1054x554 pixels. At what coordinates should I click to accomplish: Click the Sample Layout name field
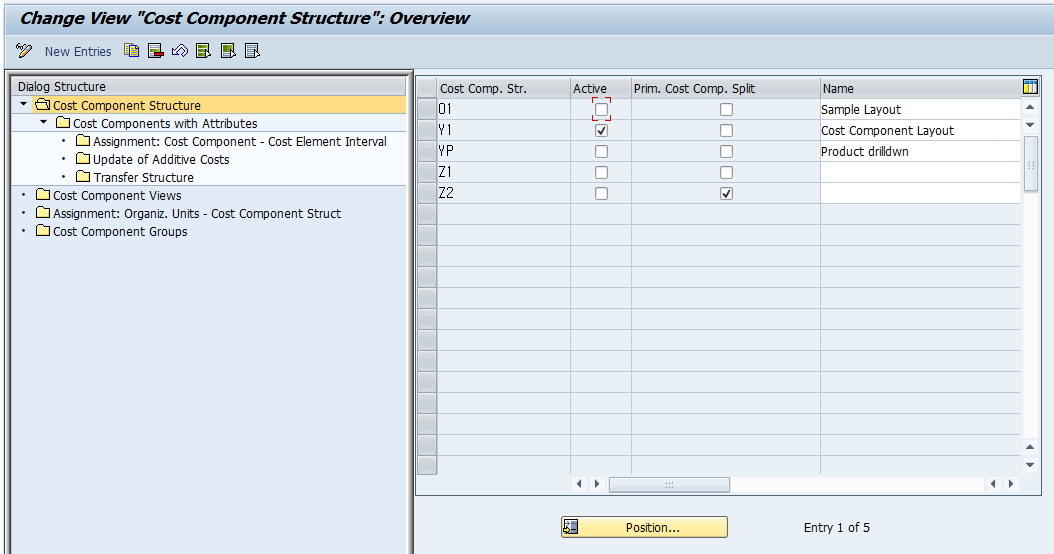[920, 110]
